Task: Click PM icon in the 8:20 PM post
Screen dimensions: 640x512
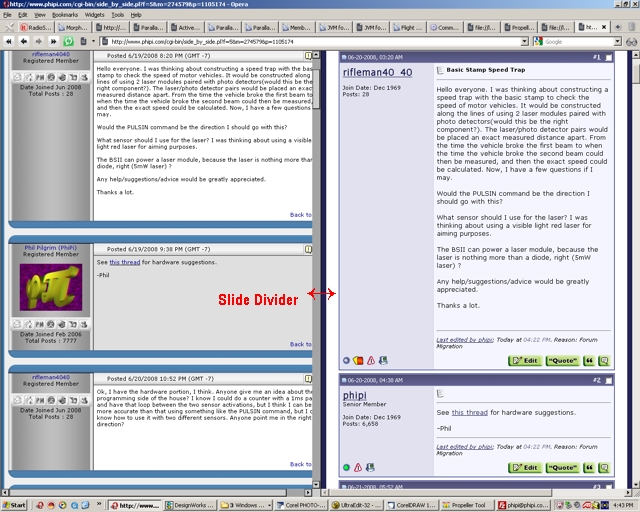Action: tap(40, 77)
